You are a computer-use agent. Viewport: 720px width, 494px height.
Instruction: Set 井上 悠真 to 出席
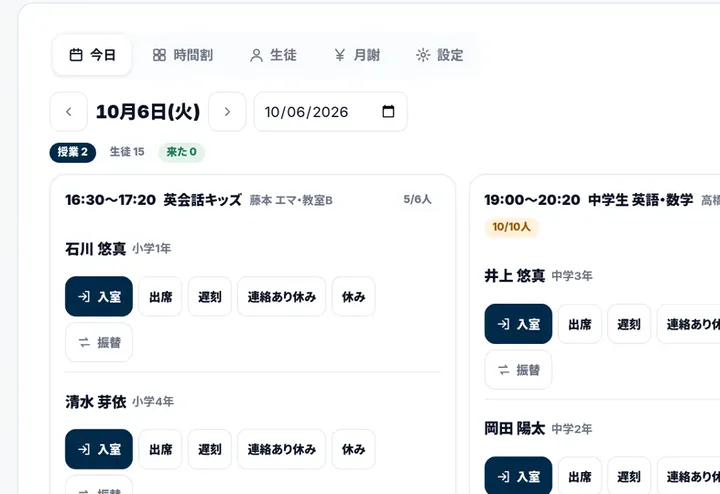[579, 324]
